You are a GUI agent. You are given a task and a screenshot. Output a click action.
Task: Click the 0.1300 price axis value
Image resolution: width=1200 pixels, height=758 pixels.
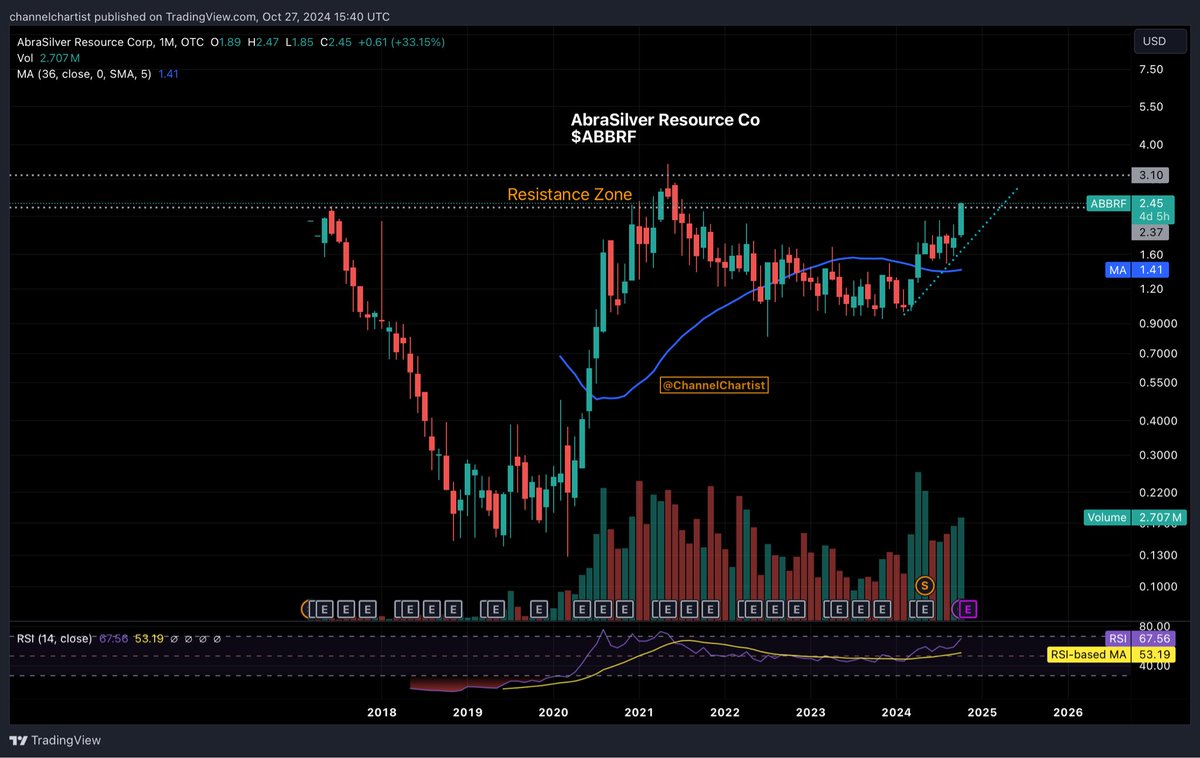pos(1156,555)
